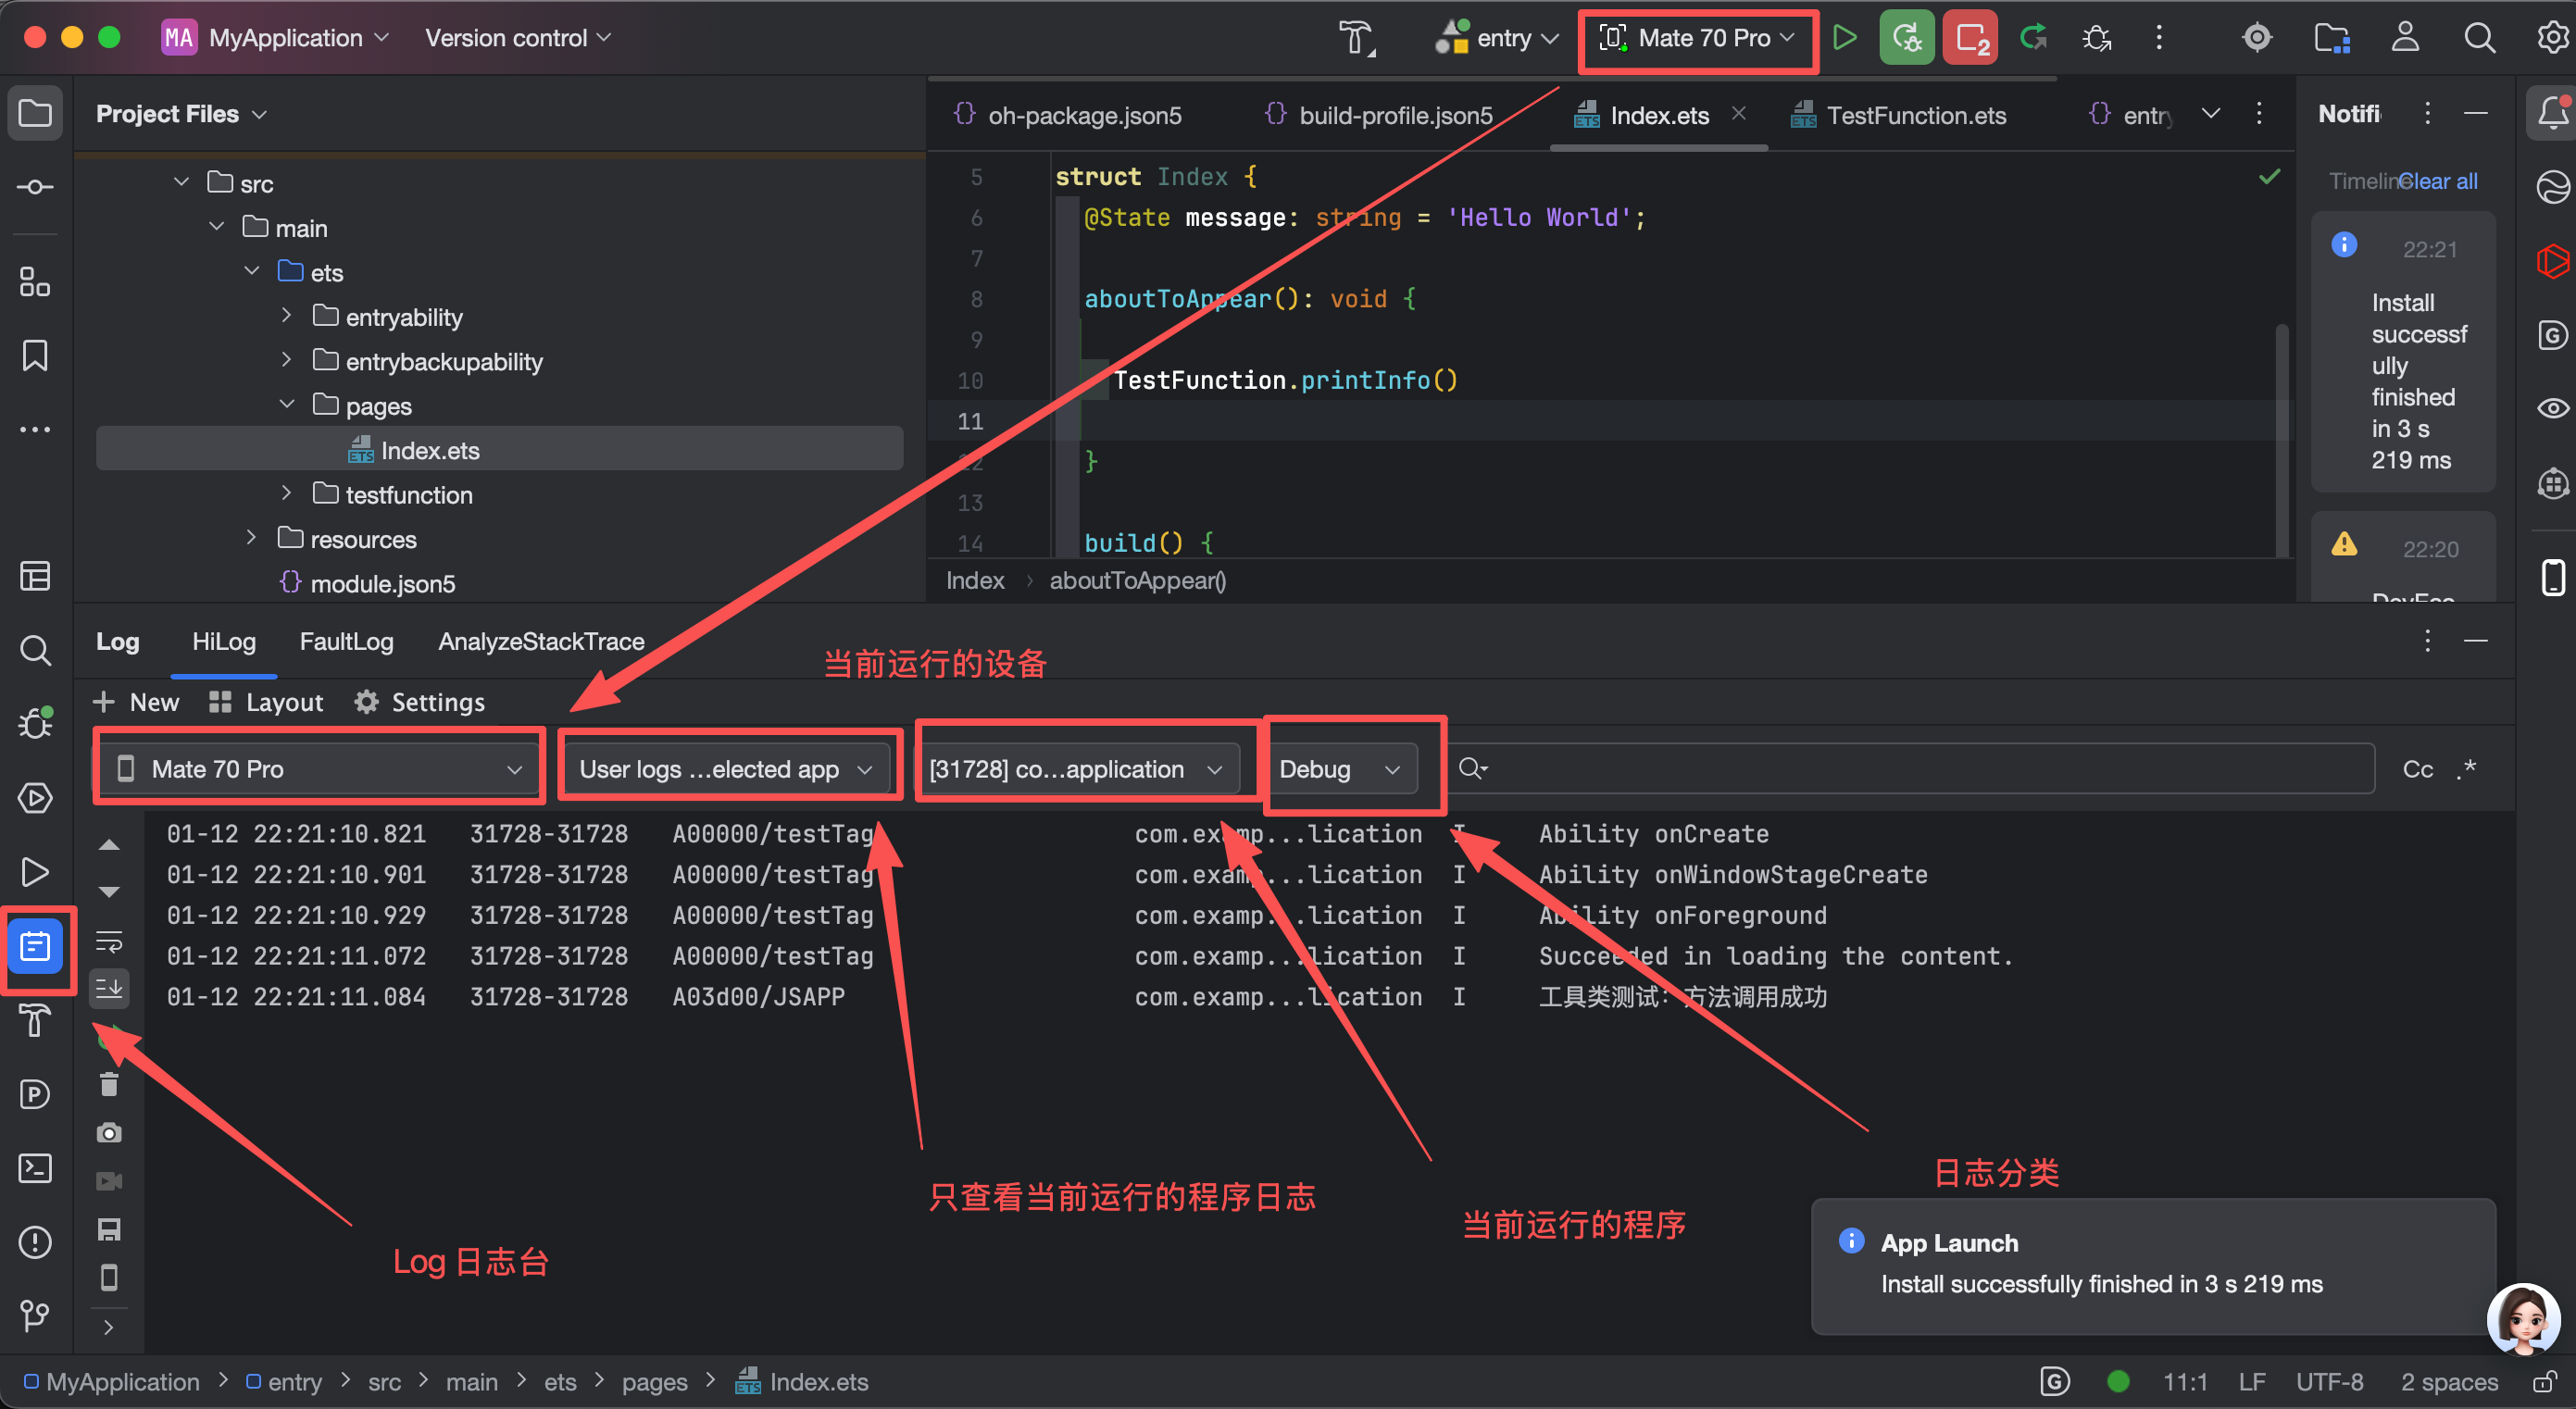Open Mate 70 Pro device dropdown in HiLog
The width and height of the screenshot is (2576, 1409).
pos(320,769)
